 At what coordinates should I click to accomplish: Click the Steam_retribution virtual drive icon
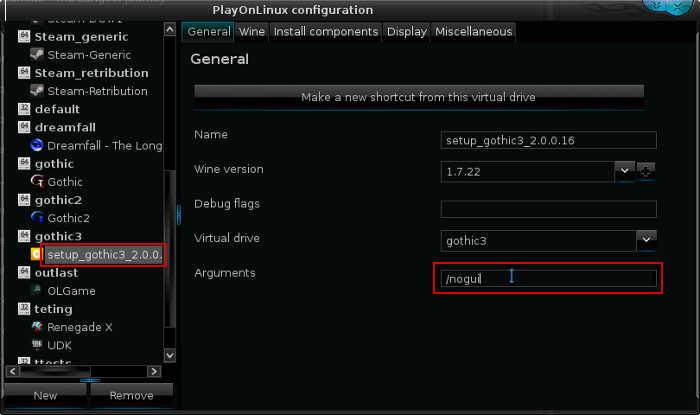[x=24, y=73]
